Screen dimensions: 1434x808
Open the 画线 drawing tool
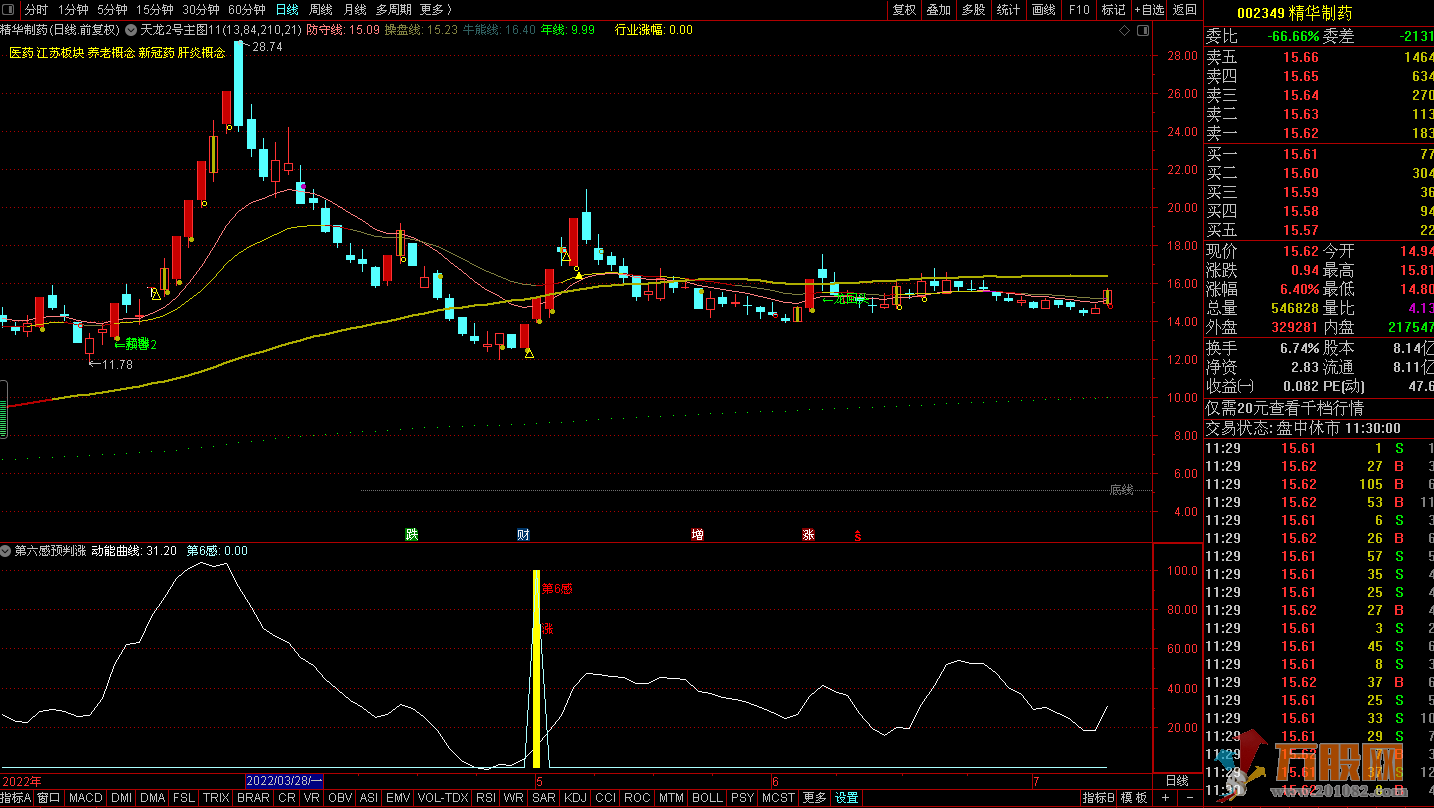[x=1043, y=9]
